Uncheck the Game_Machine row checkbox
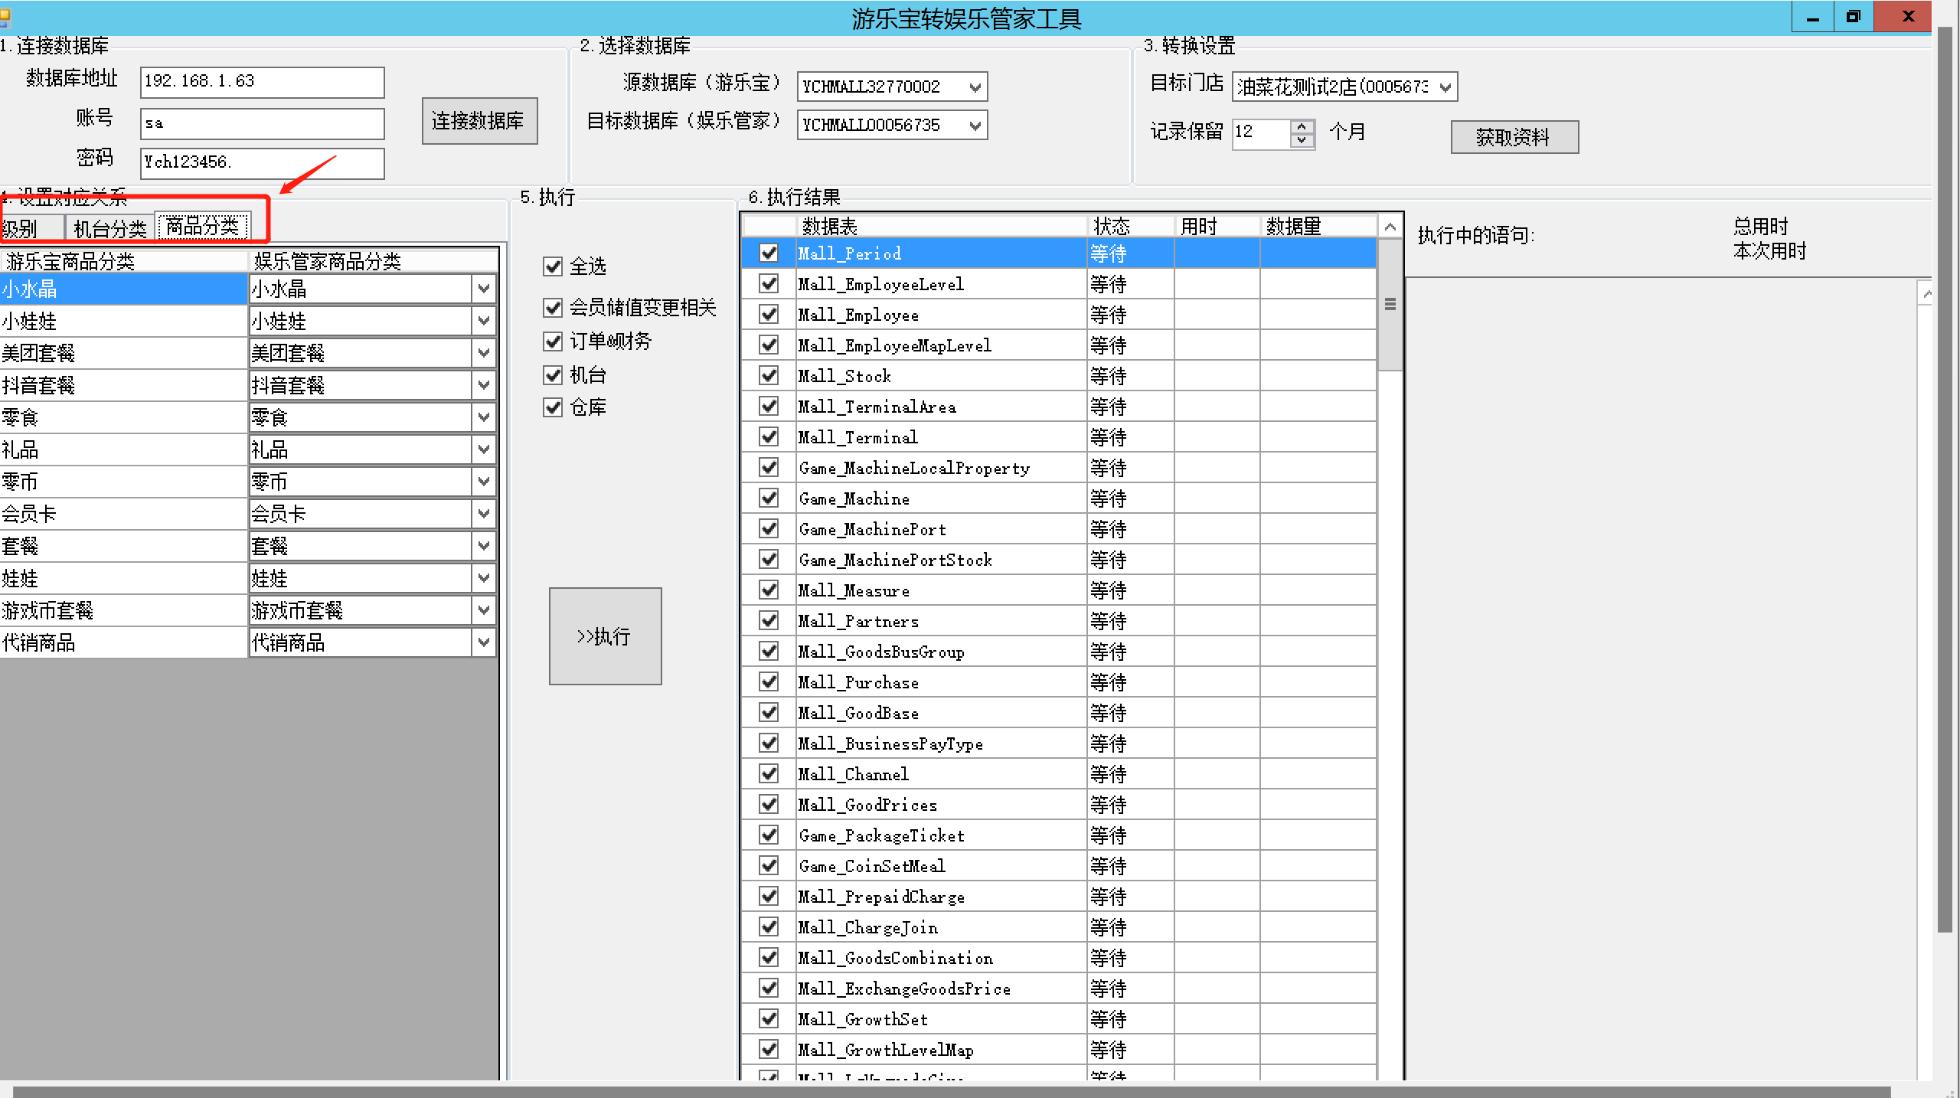The image size is (1960, 1098). pyautogui.click(x=768, y=498)
